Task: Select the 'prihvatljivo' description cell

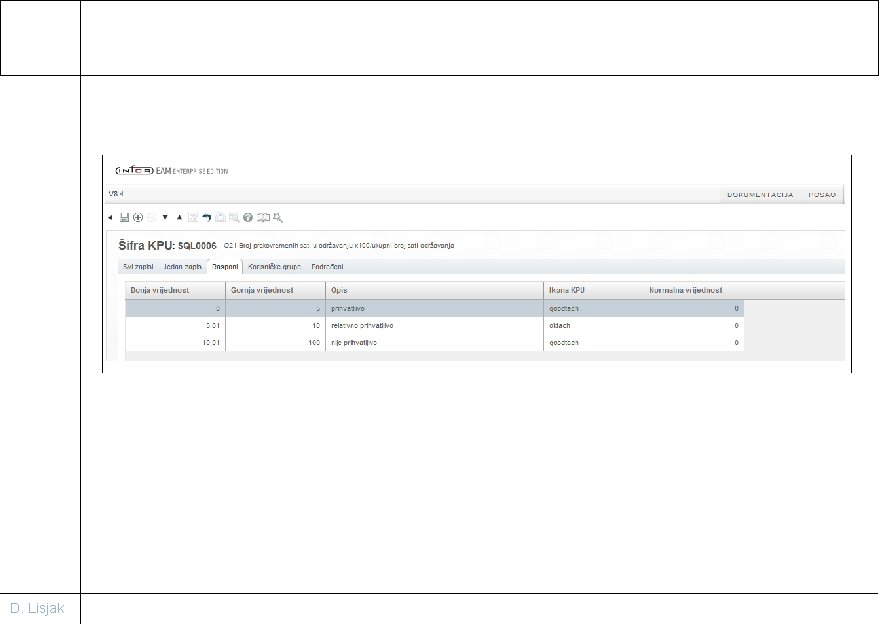Action: (x=434, y=308)
